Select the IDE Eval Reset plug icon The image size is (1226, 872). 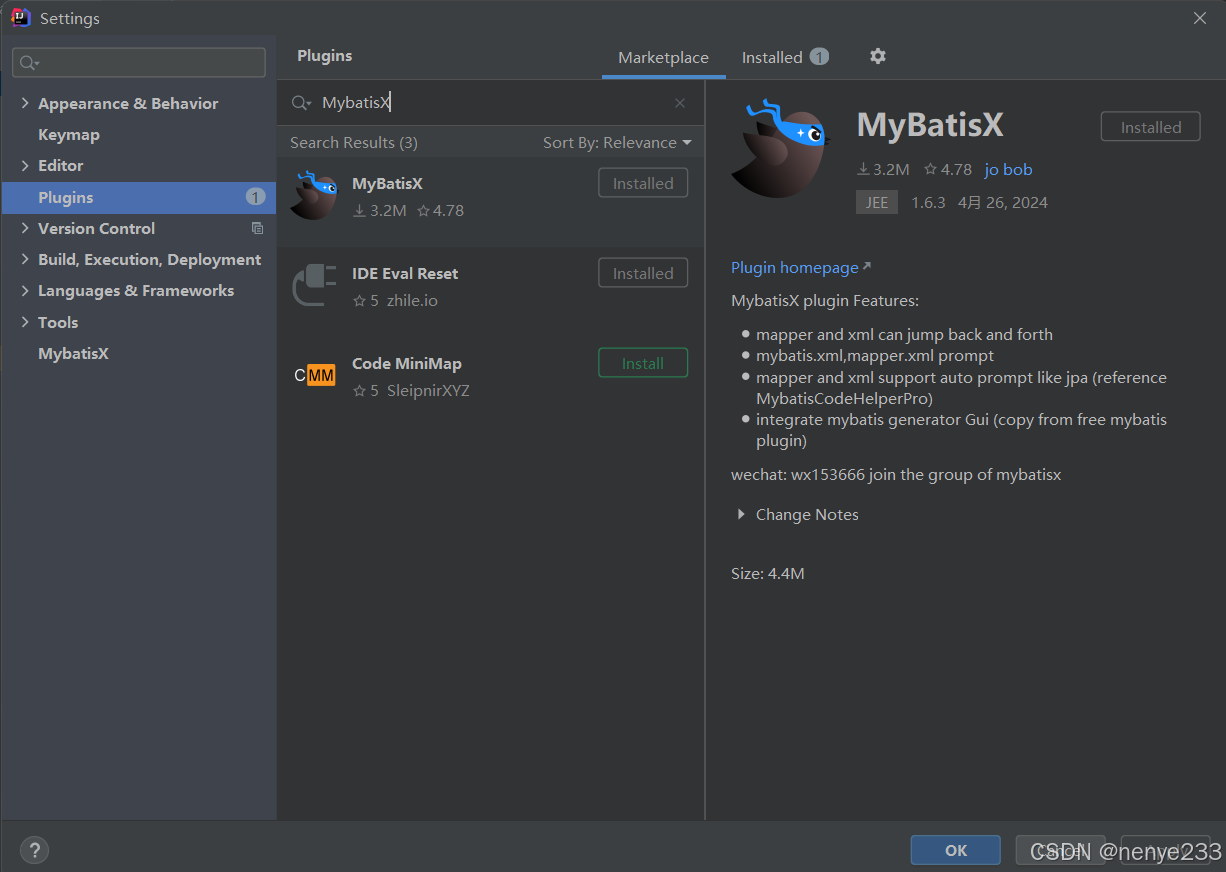314,284
